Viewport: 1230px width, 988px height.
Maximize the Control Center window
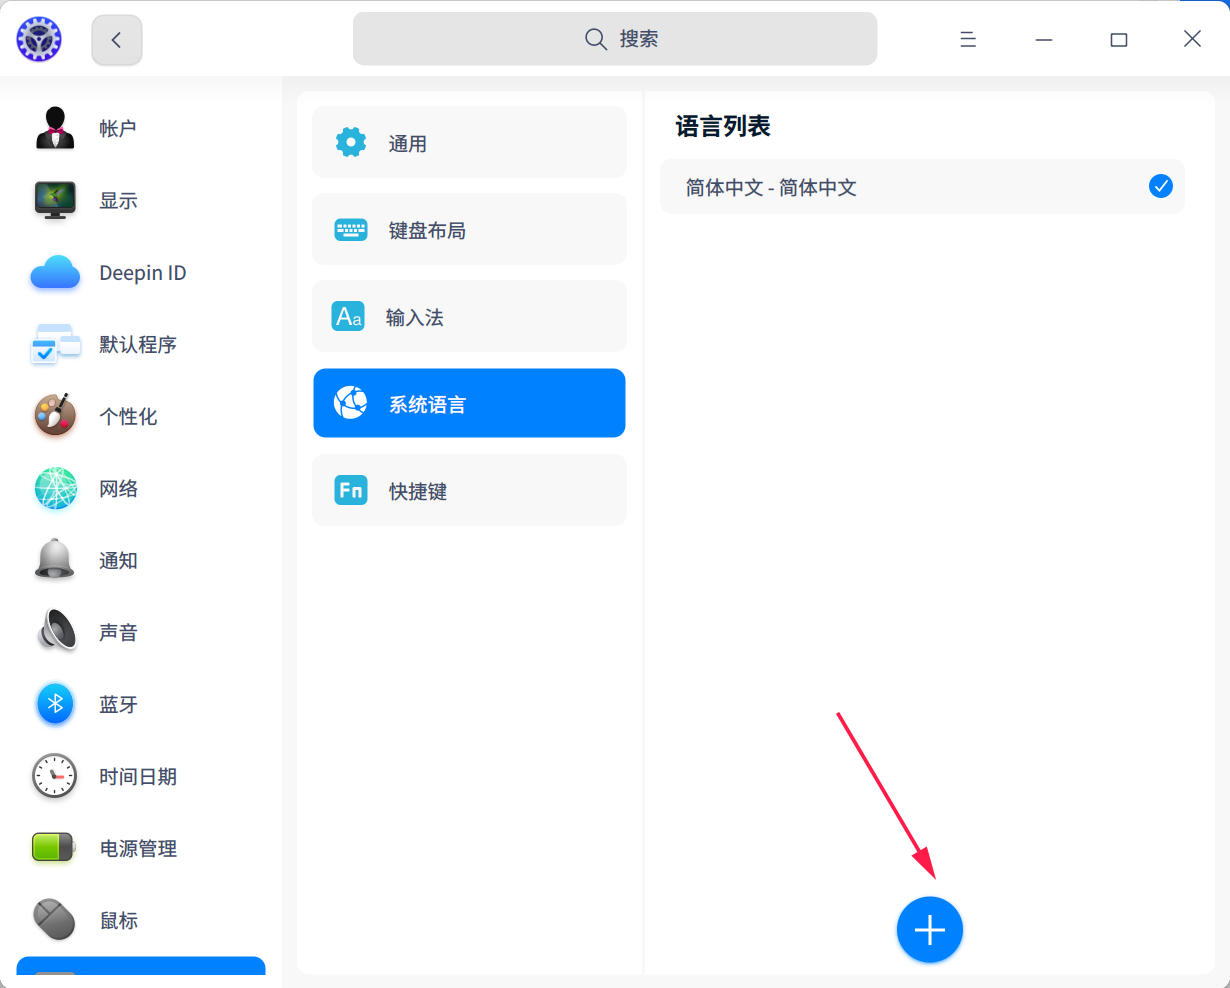[1119, 40]
